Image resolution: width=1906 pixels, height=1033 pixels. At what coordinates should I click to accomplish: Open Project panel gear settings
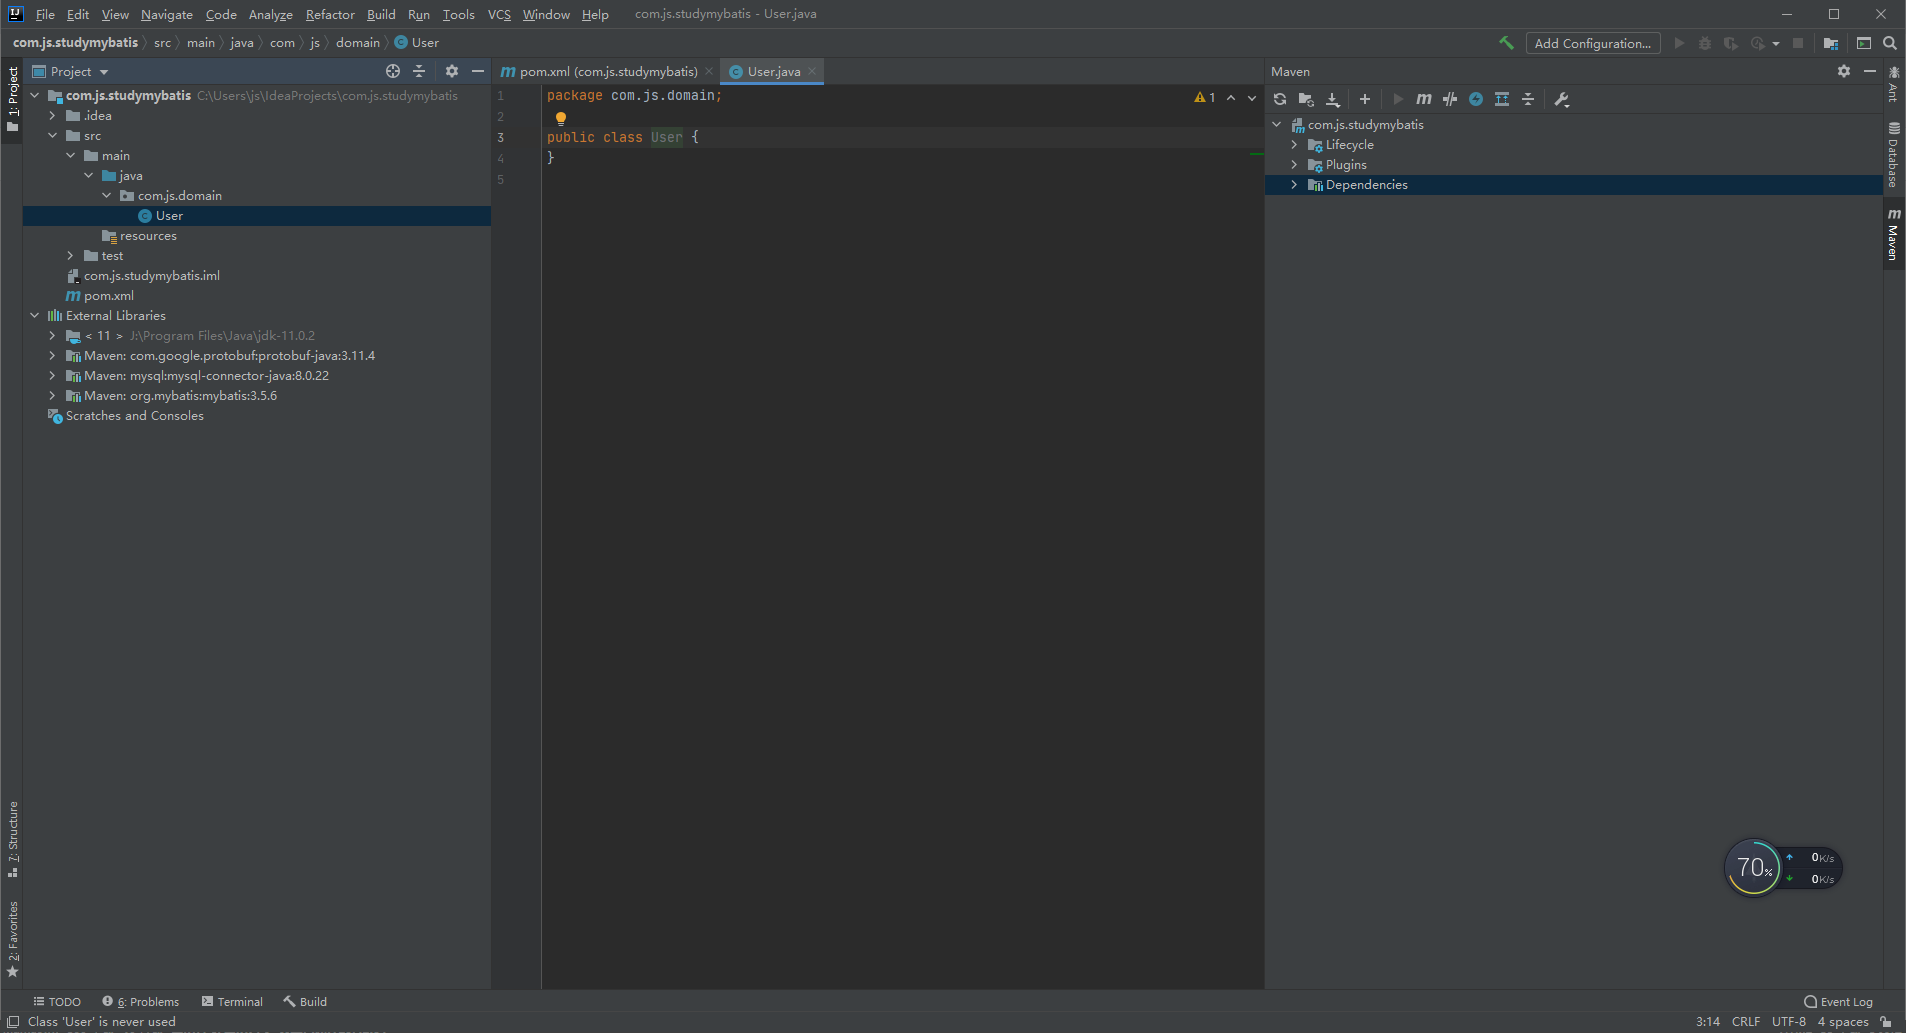[x=452, y=71]
